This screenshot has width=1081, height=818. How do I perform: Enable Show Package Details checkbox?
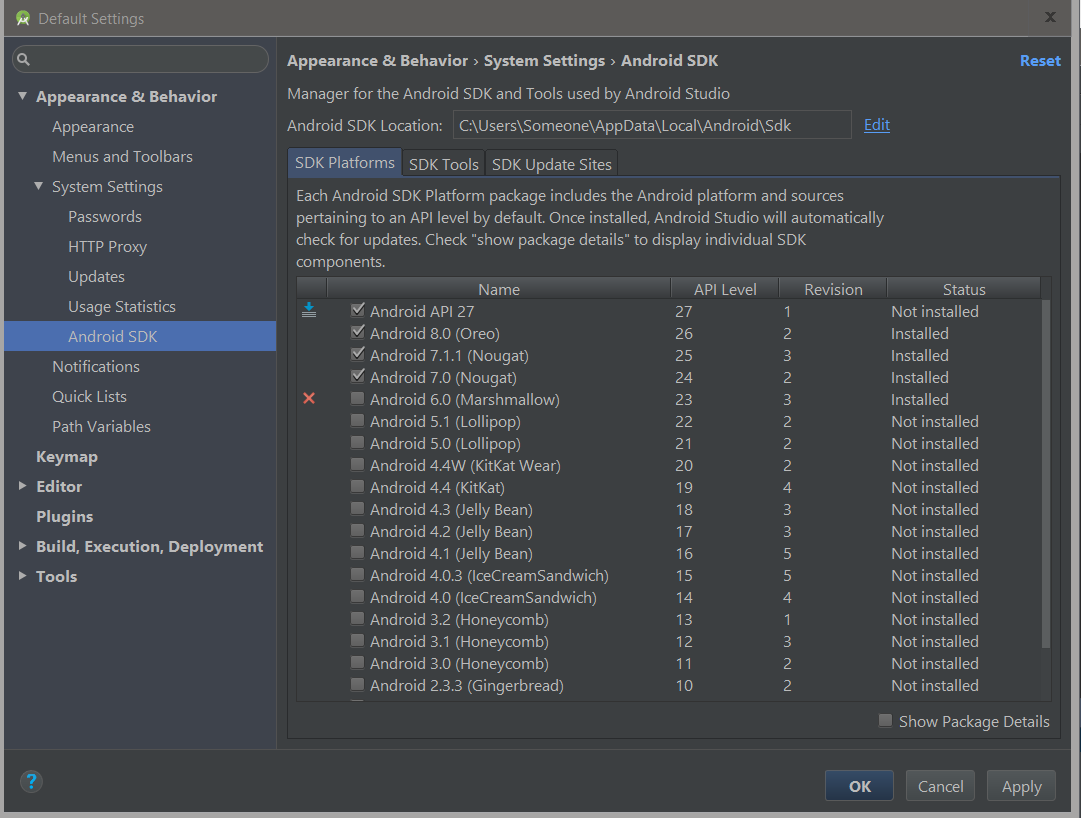point(885,721)
